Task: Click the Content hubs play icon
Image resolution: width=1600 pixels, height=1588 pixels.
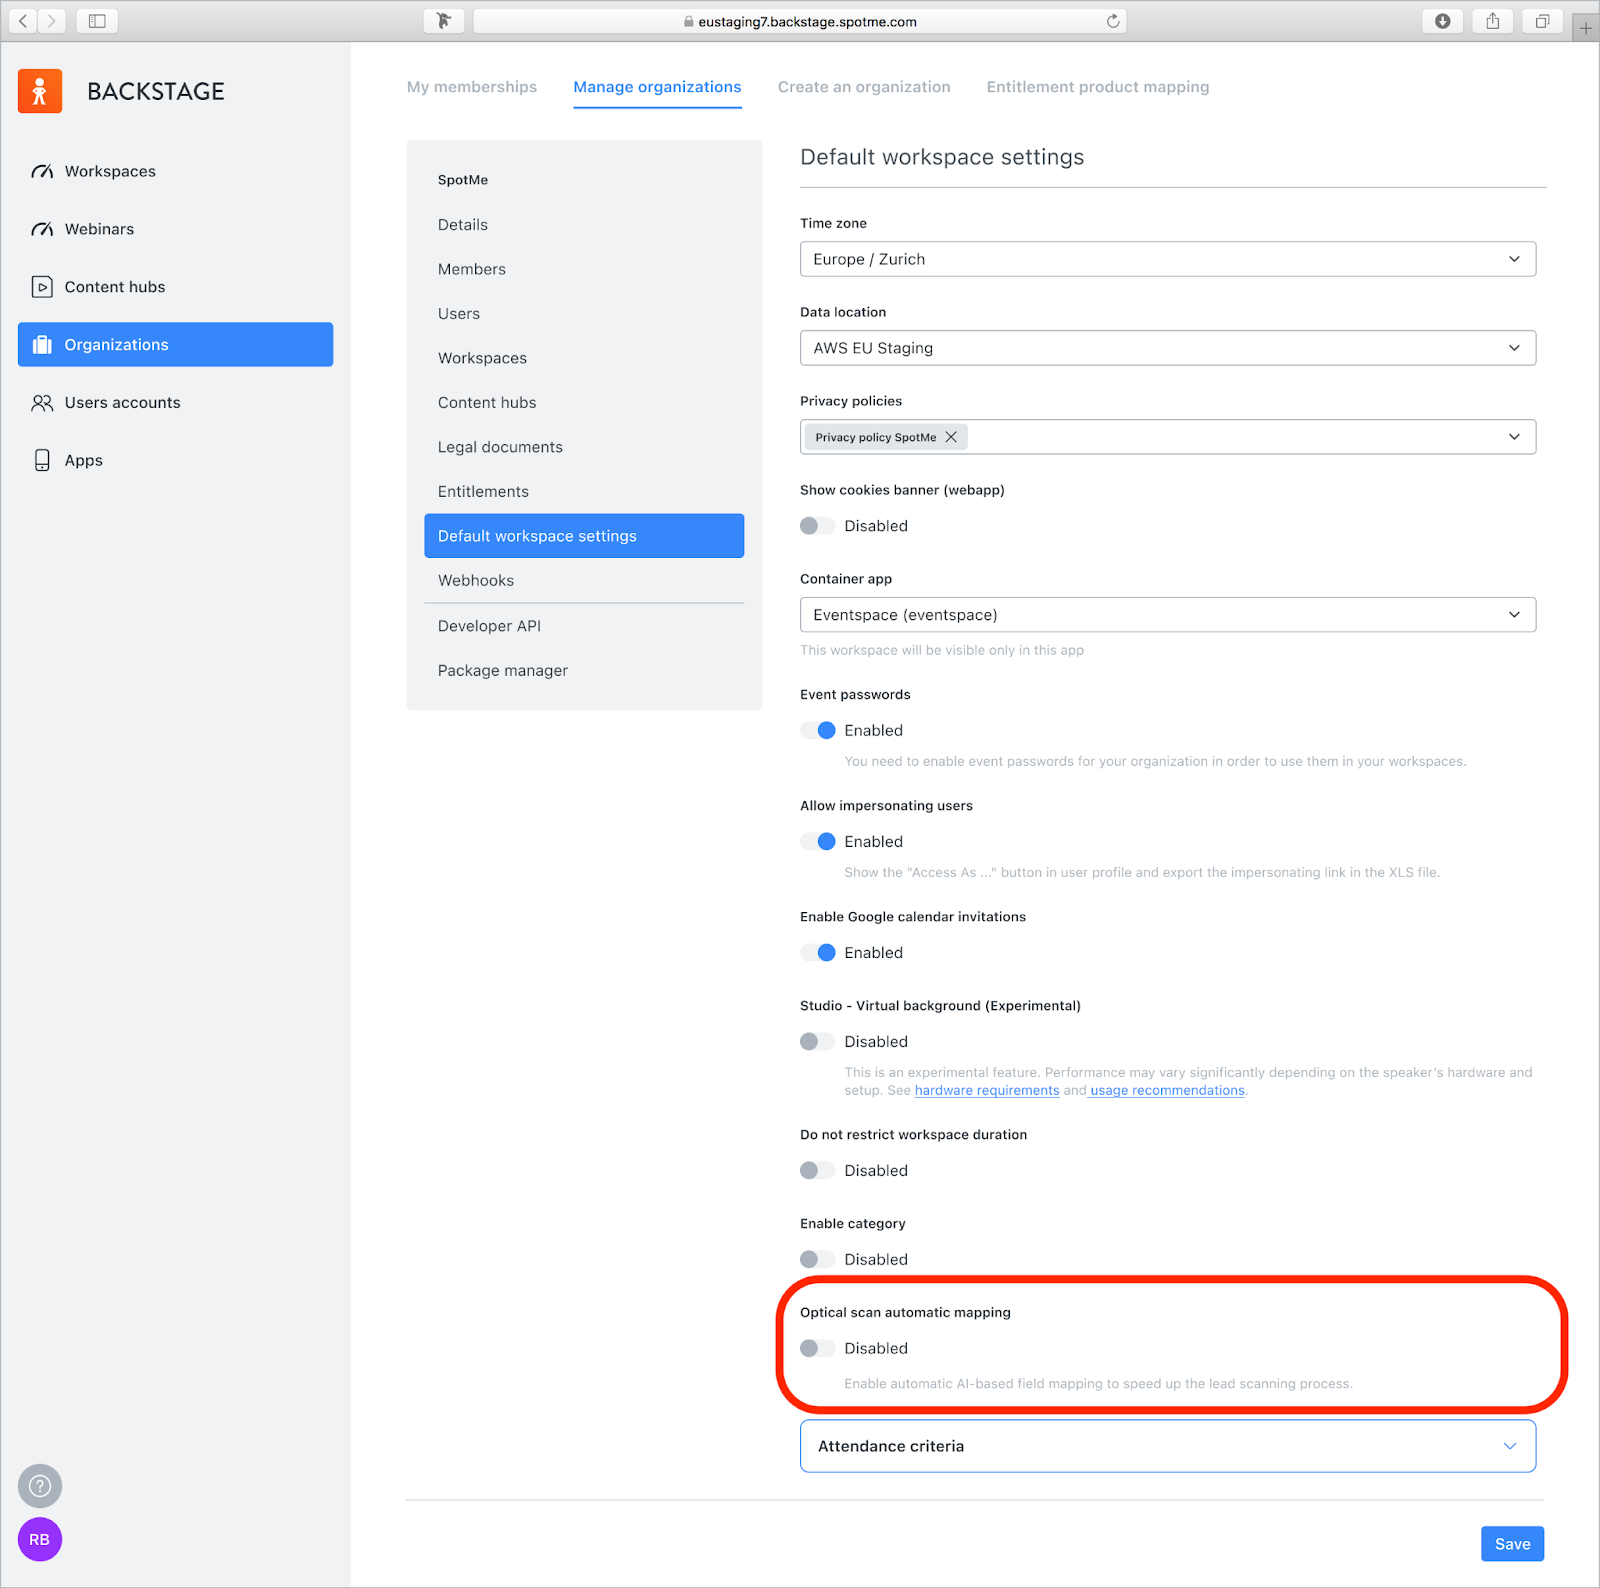Action: pyautogui.click(x=42, y=287)
